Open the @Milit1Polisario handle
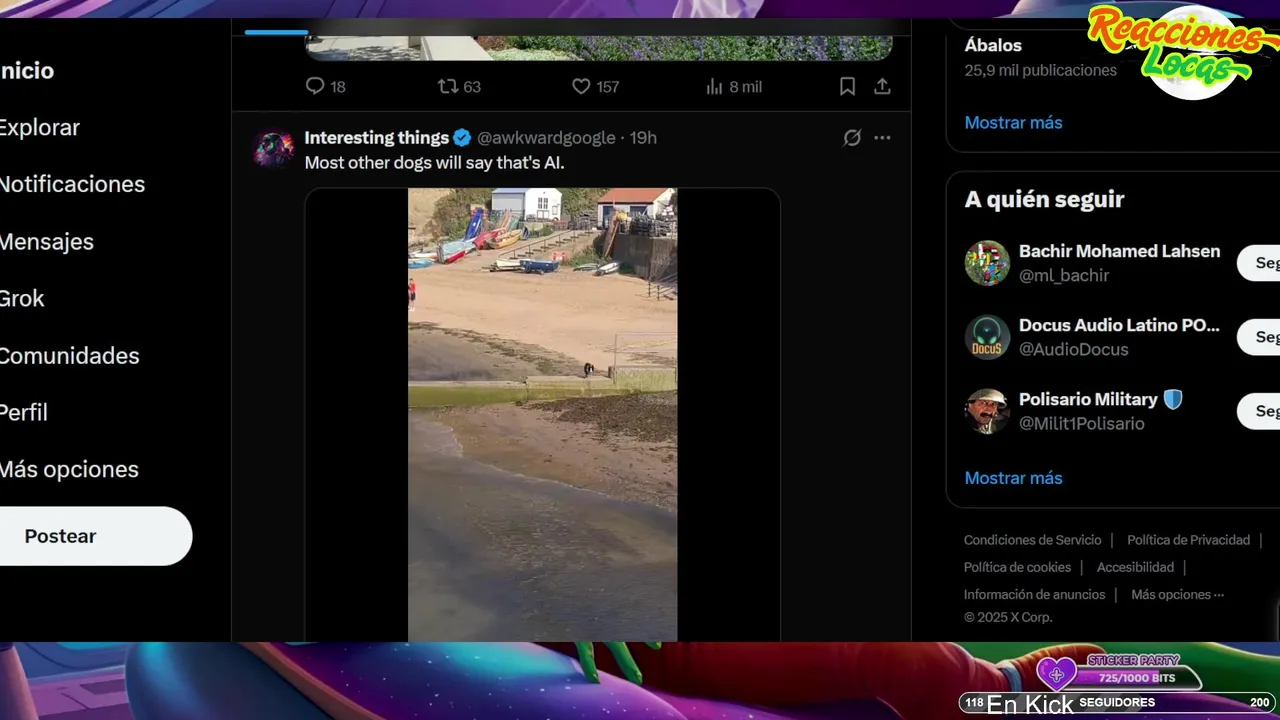 1081,423
